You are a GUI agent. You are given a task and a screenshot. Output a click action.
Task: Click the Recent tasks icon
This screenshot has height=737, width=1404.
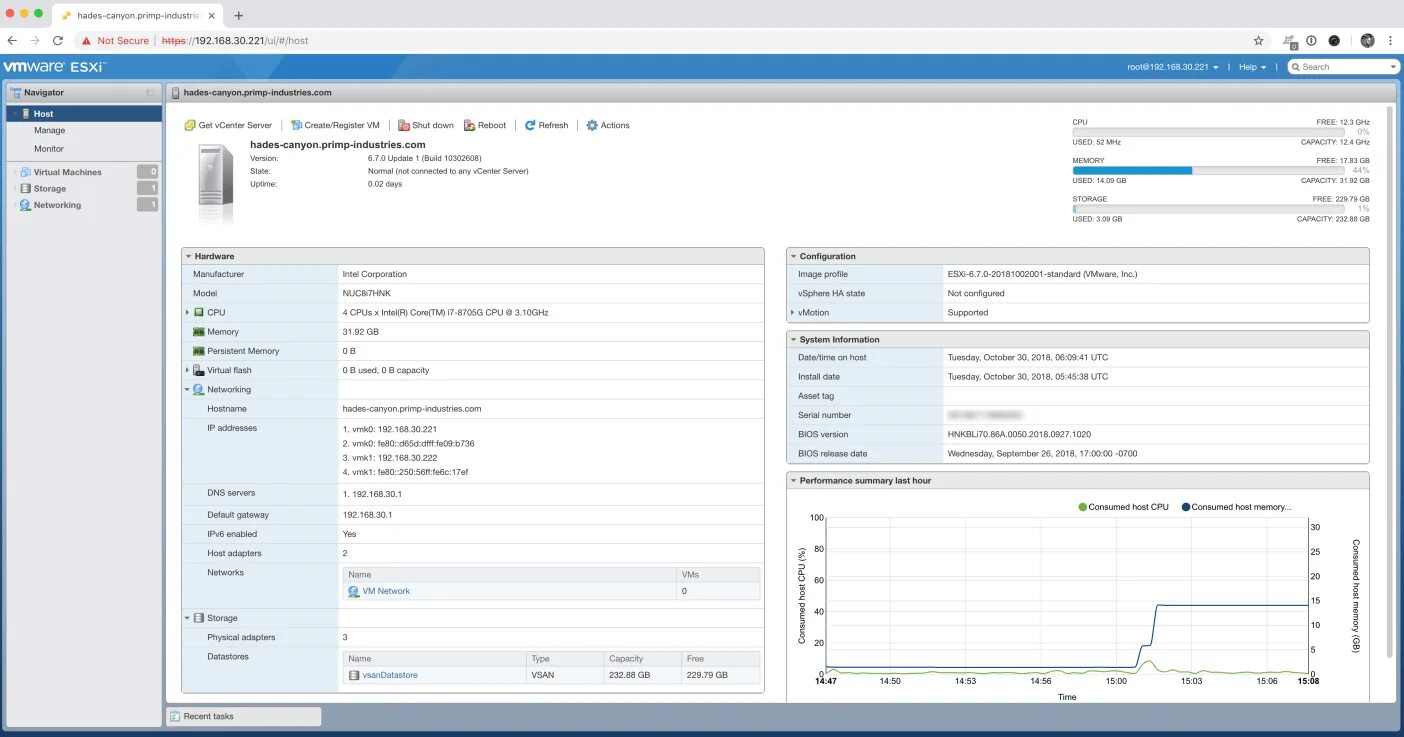click(175, 716)
